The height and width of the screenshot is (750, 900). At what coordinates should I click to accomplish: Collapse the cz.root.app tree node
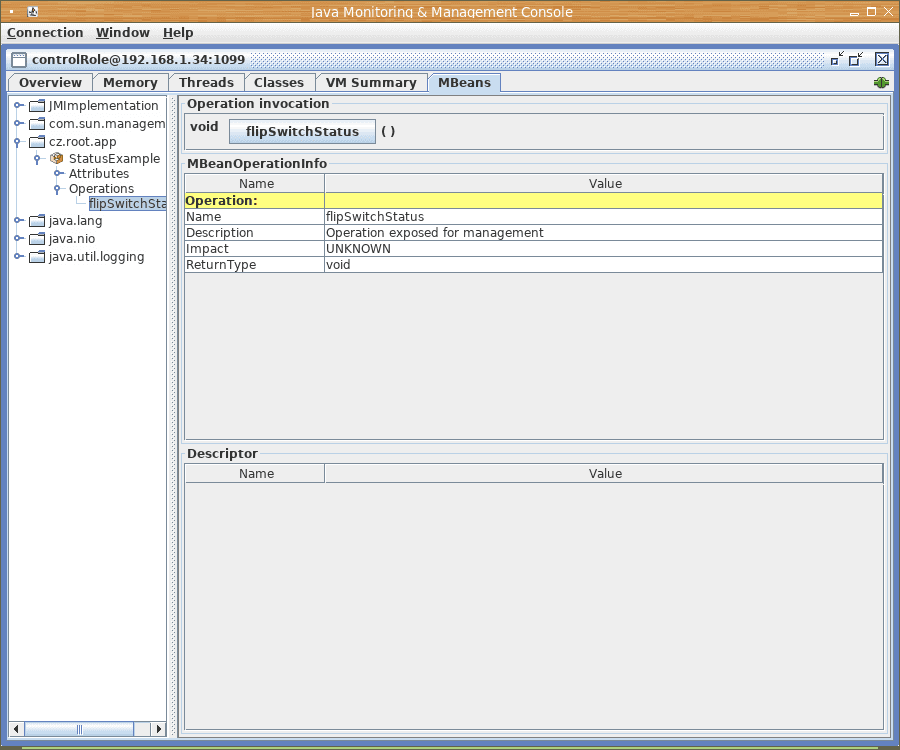click(18, 142)
